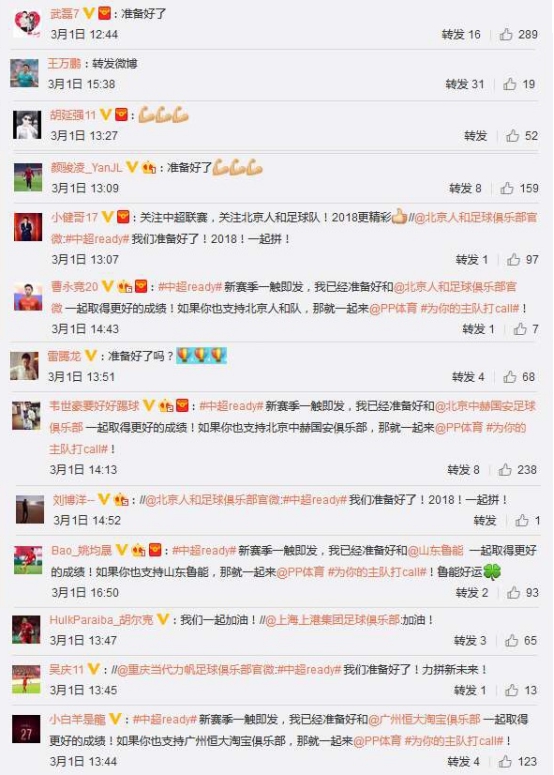Open @上海上港集团足球俱乐部 mention link
The height and width of the screenshot is (775, 554).
click(x=333, y=620)
